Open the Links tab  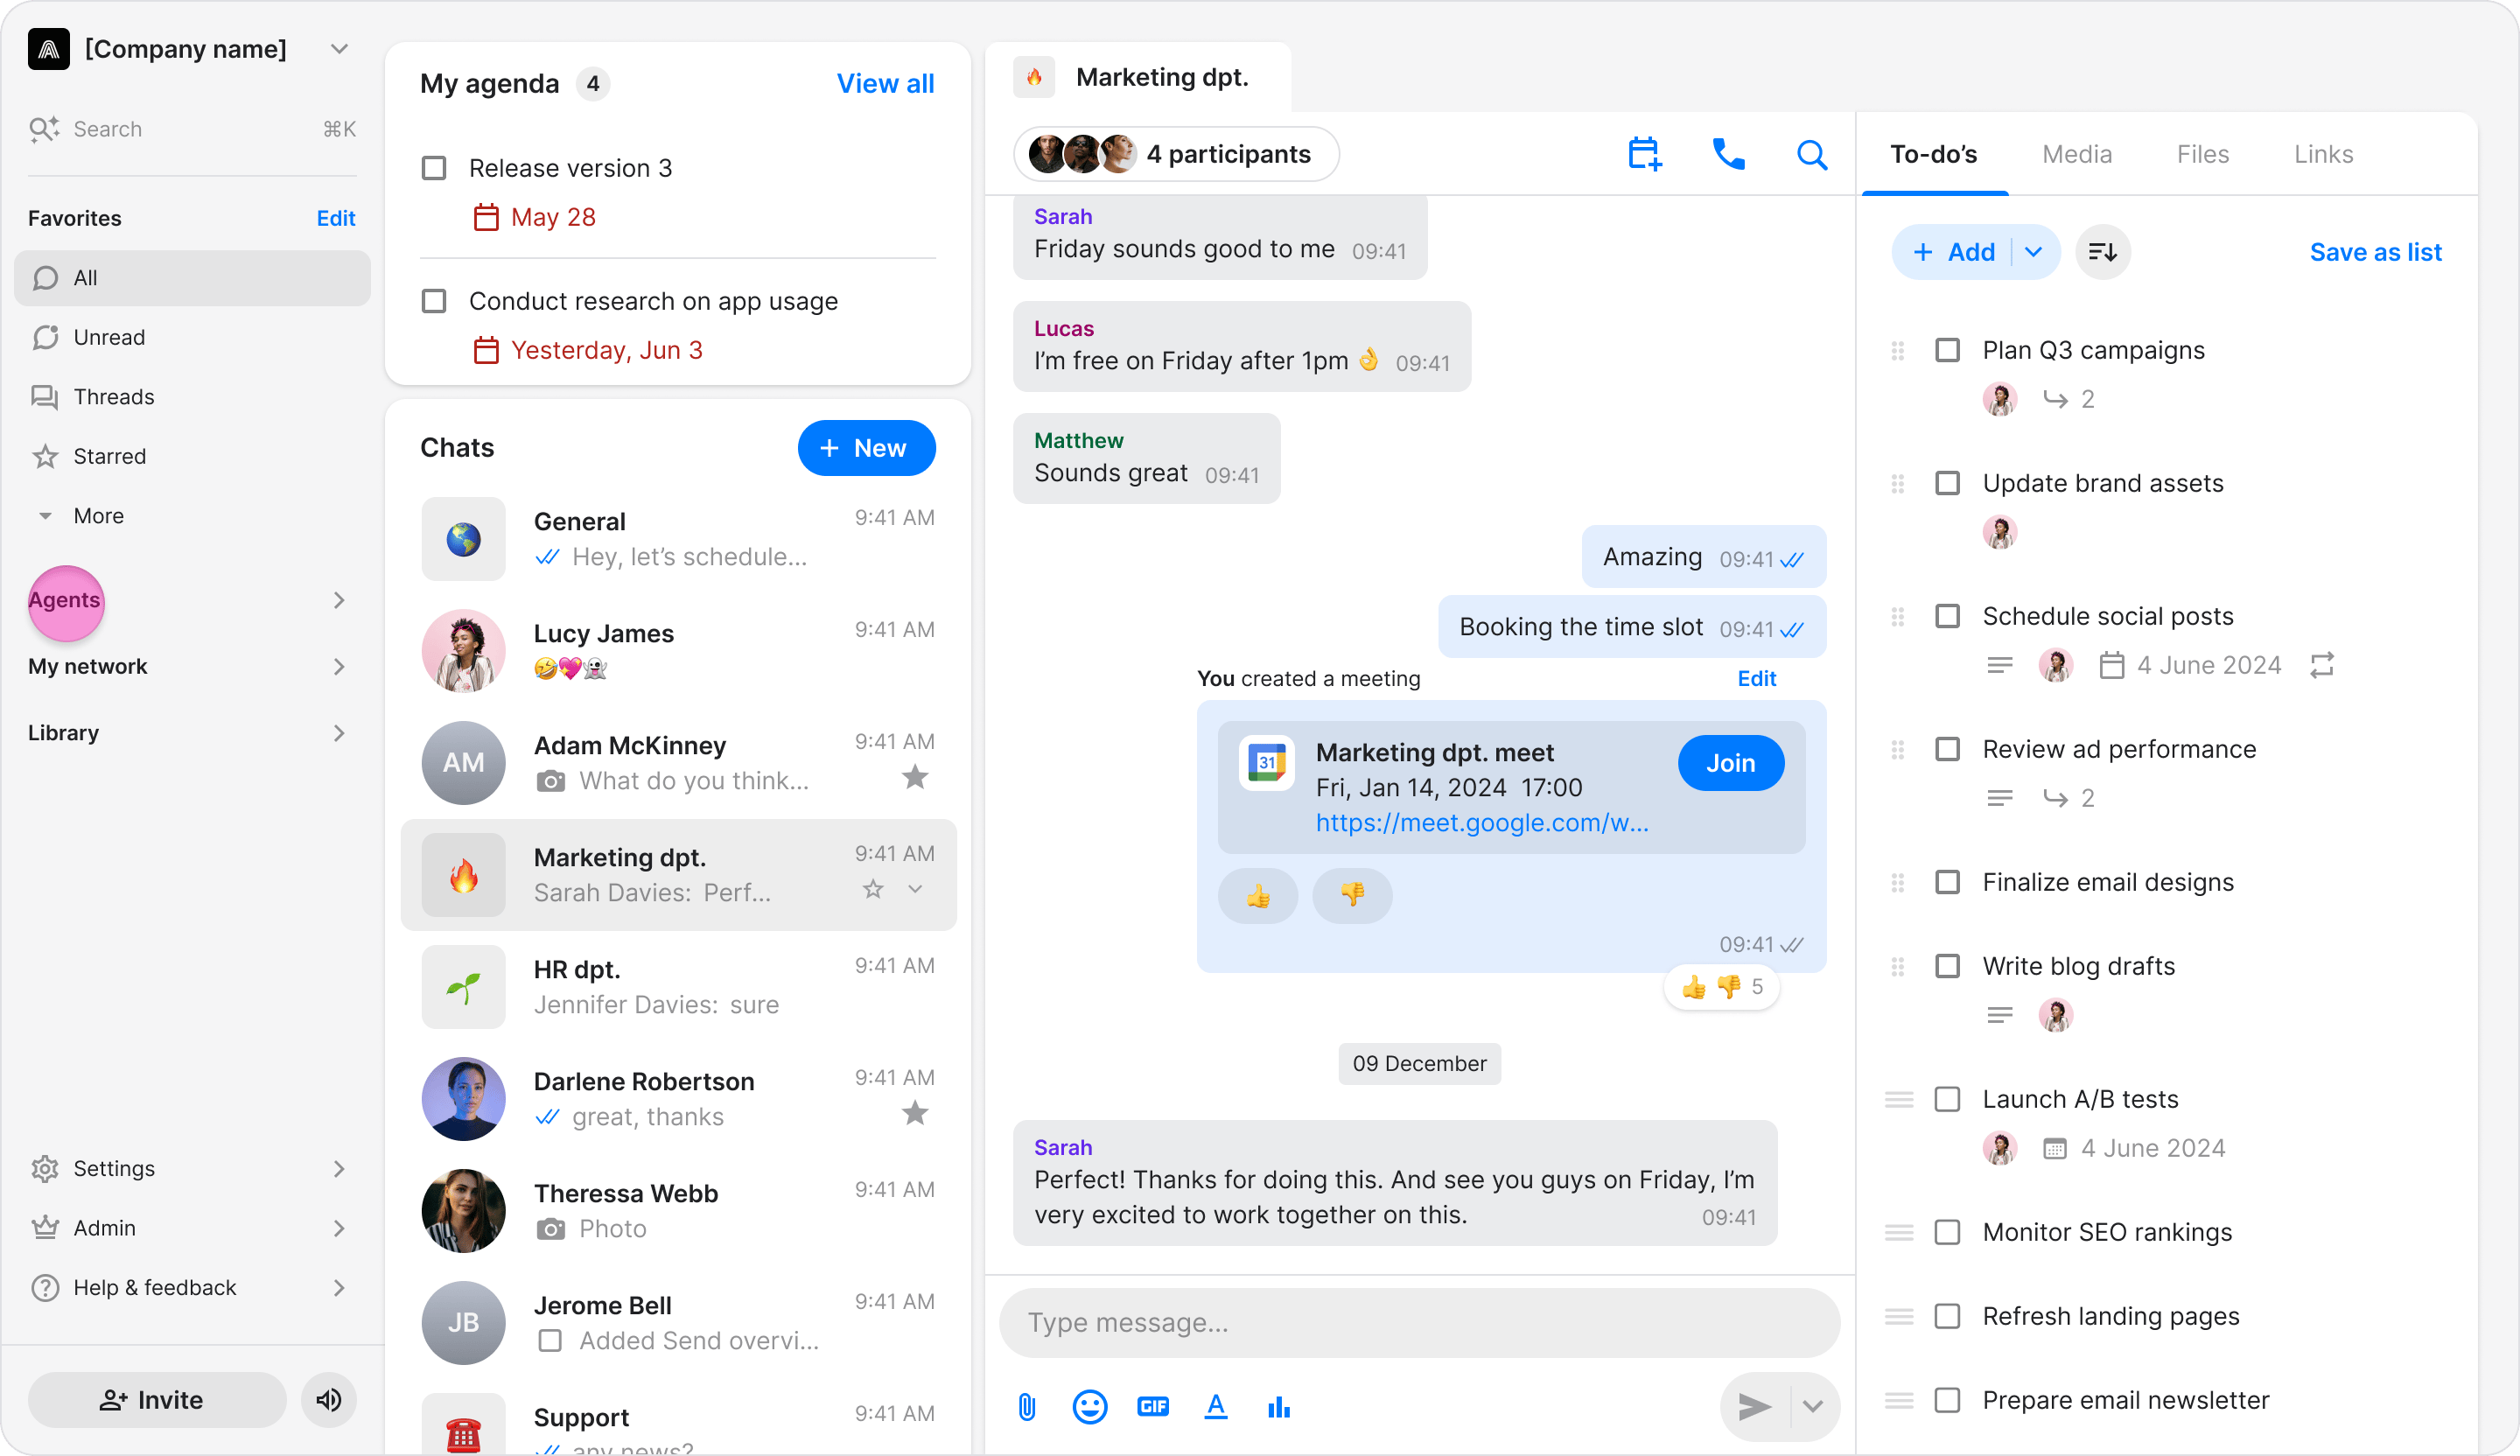2322,154
